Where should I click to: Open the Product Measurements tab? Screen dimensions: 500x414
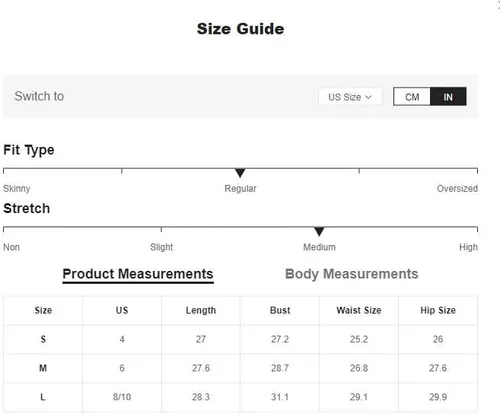point(138,274)
